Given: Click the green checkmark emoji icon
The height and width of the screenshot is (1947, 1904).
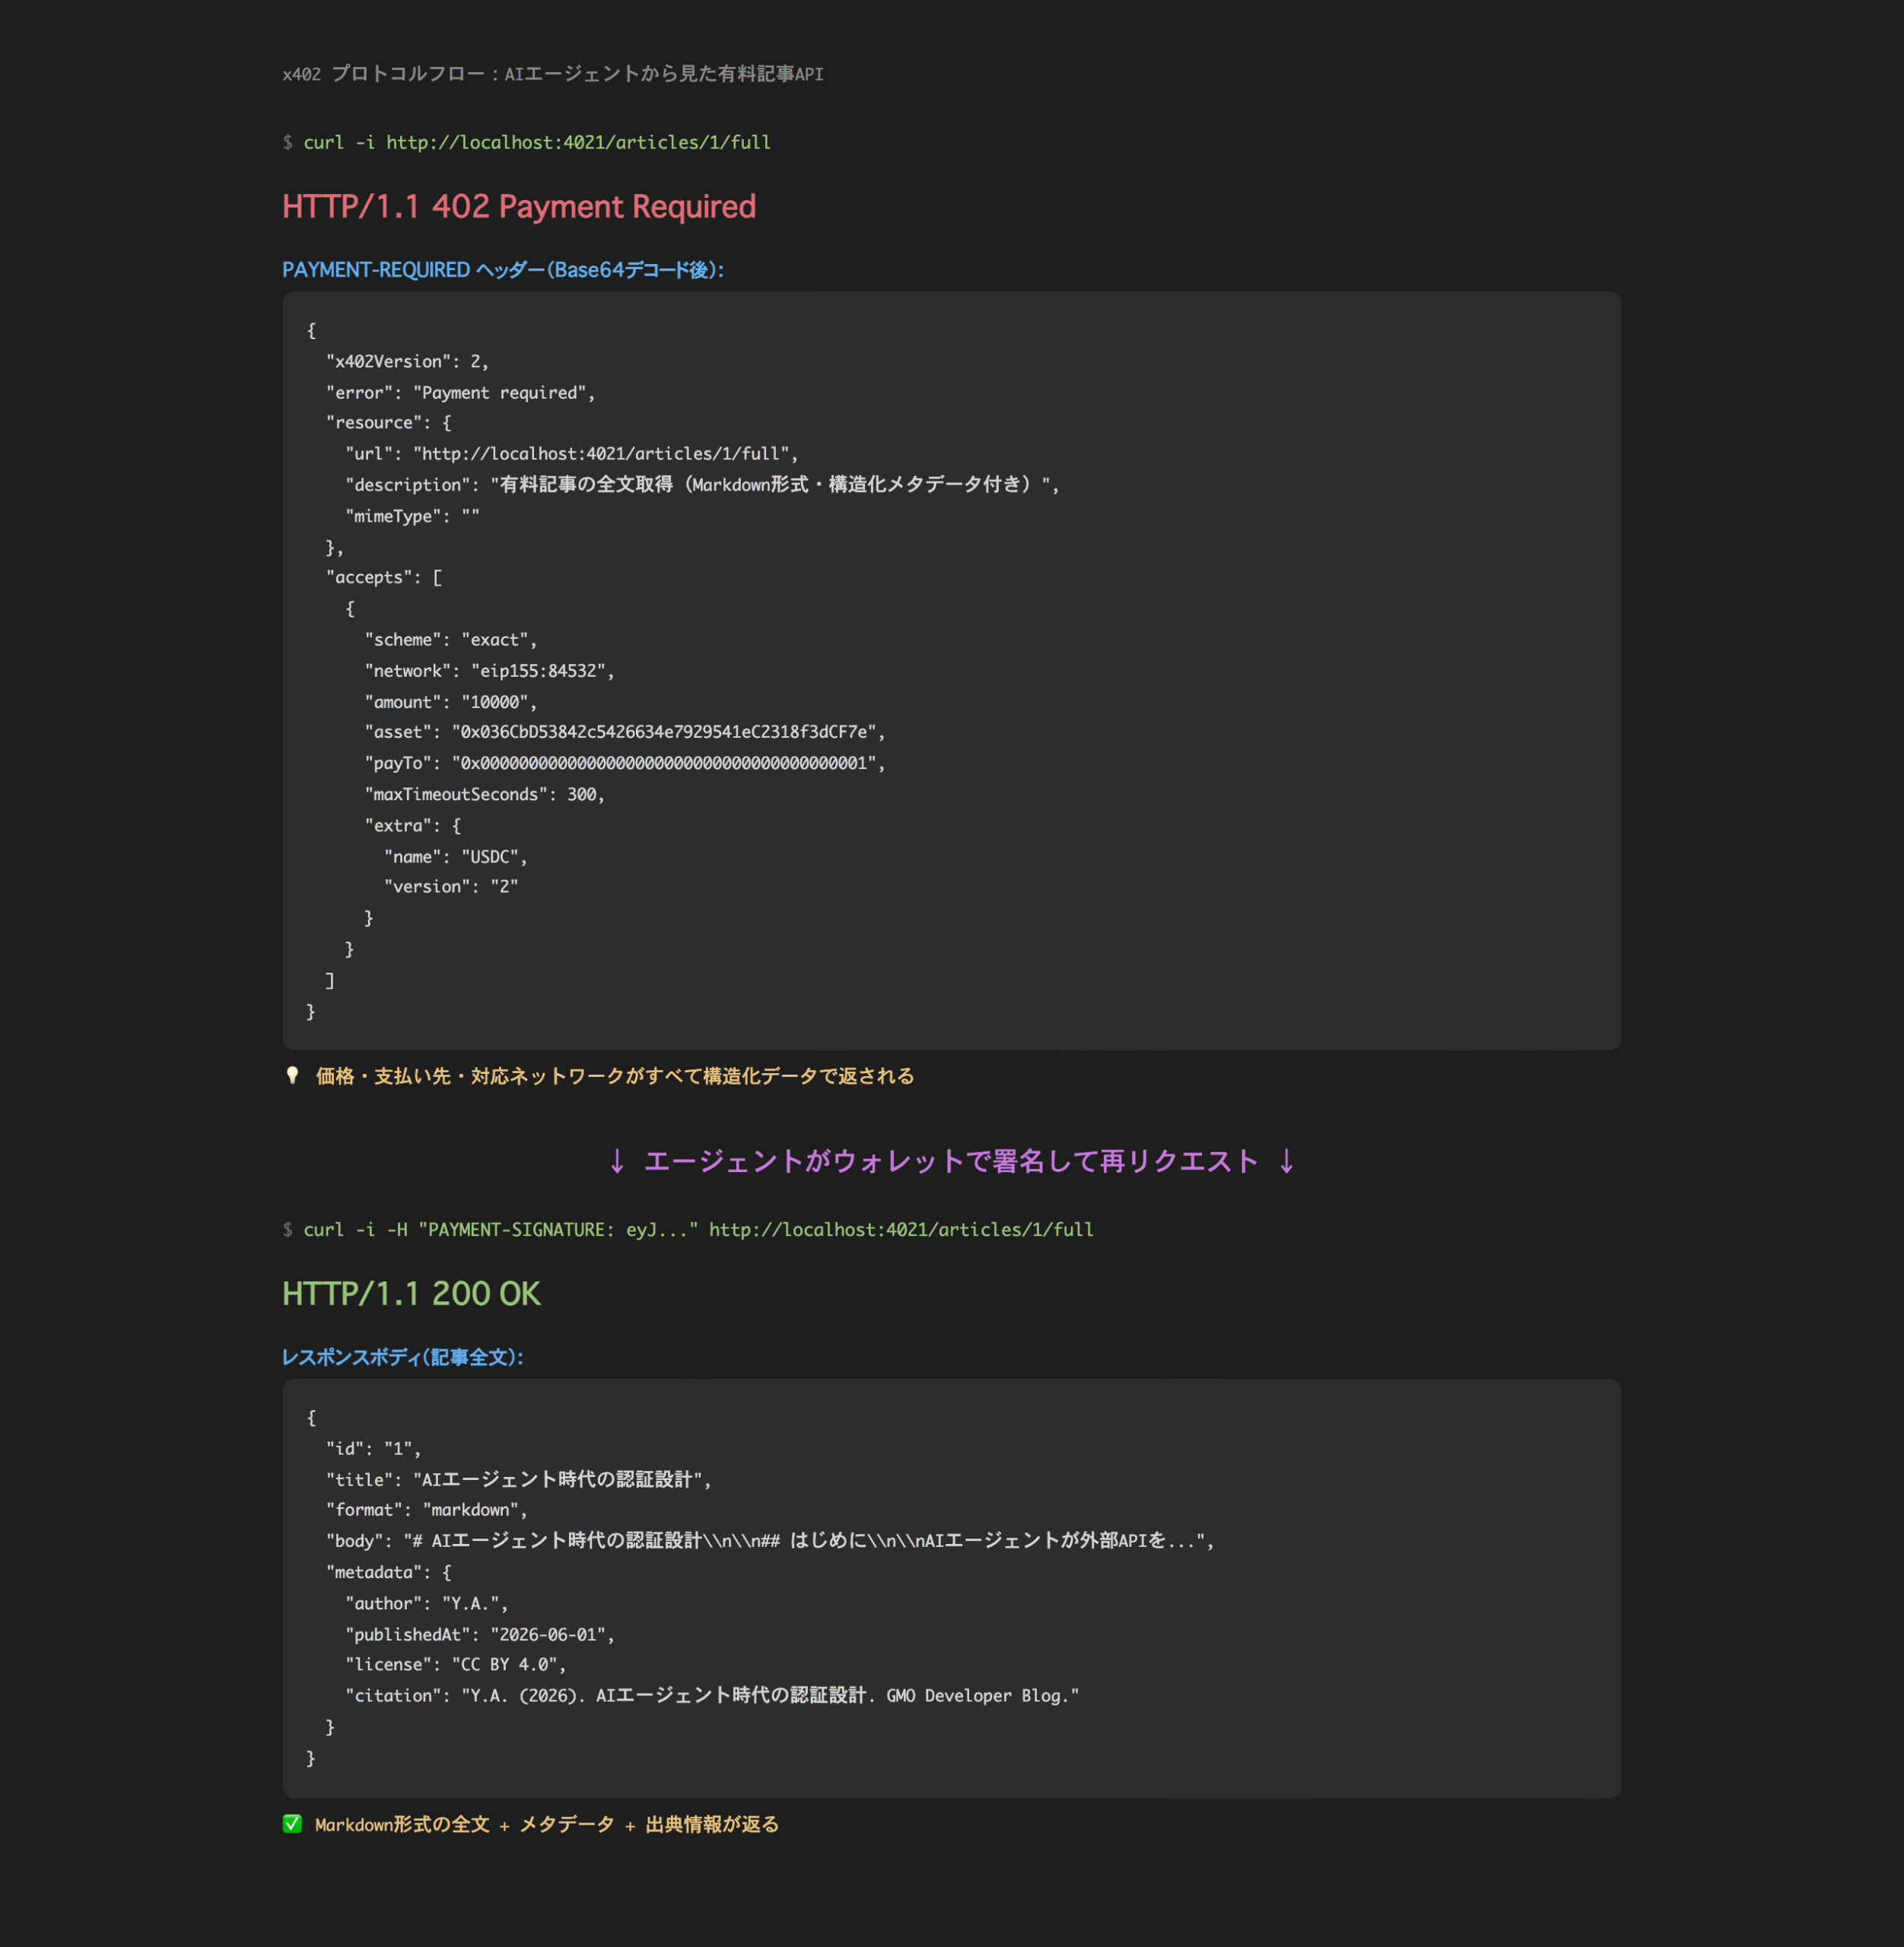Looking at the screenshot, I should (292, 1824).
